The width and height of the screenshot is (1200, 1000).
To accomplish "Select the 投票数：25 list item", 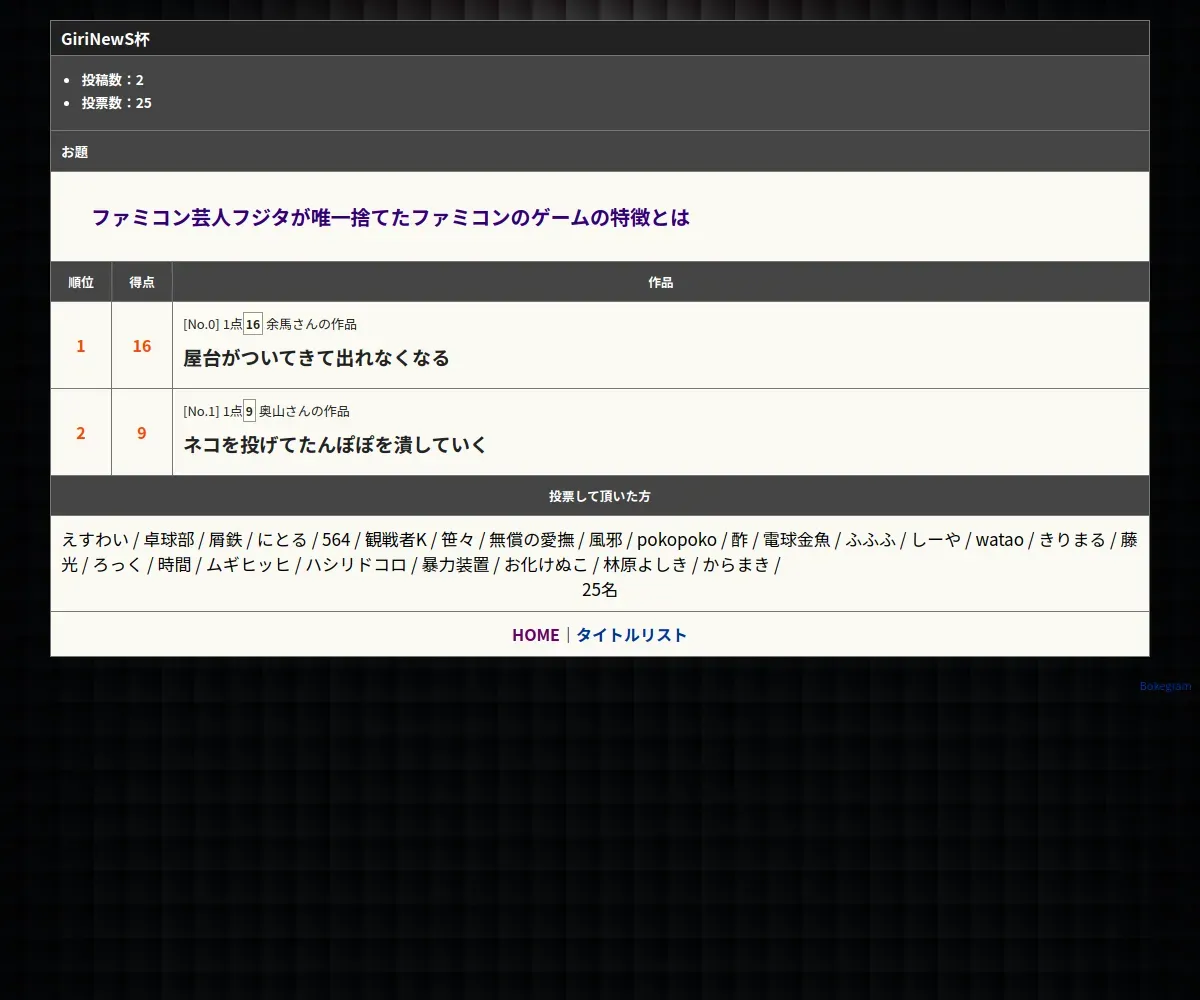I will [117, 103].
